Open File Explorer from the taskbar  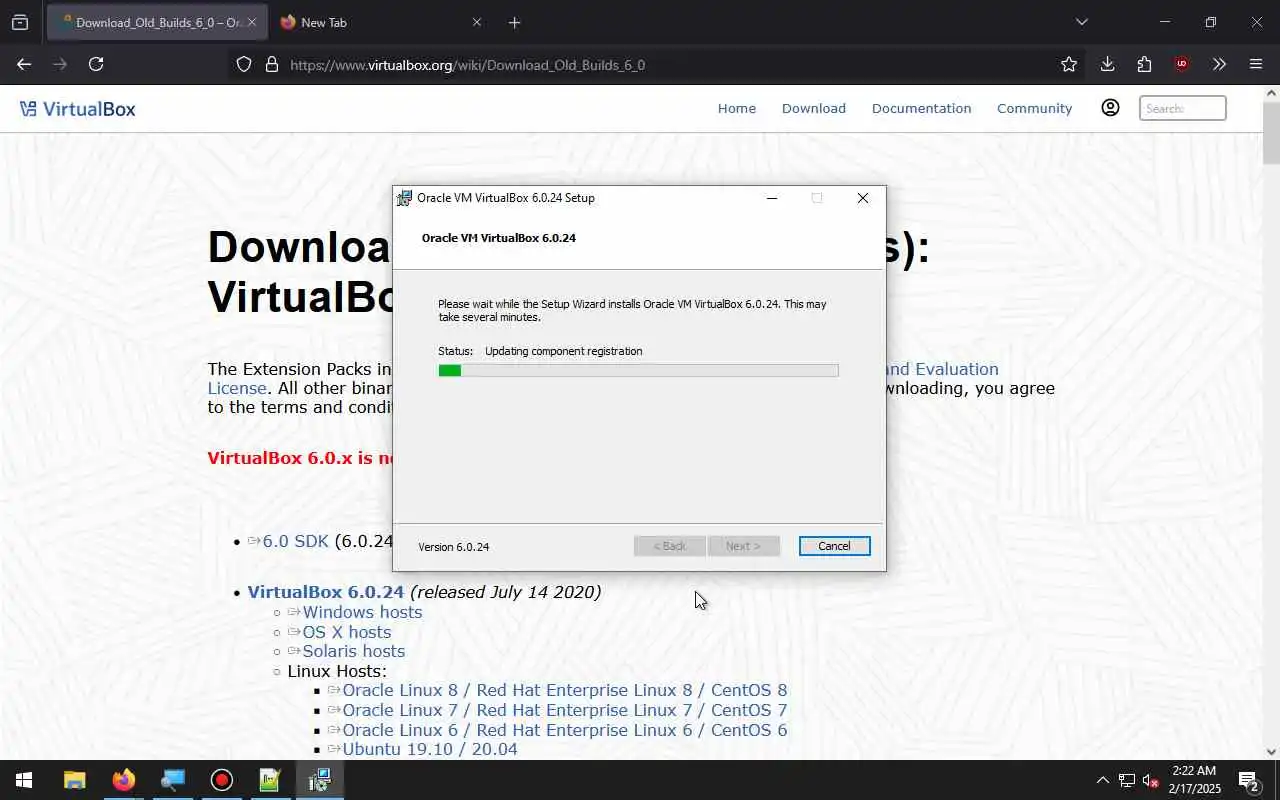(x=75, y=780)
